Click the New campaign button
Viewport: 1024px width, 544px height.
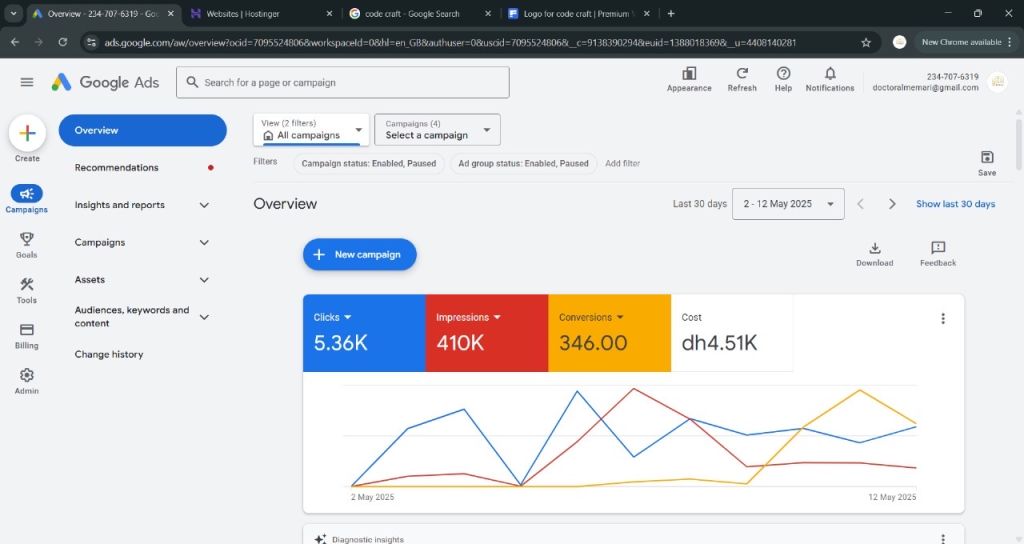point(360,255)
